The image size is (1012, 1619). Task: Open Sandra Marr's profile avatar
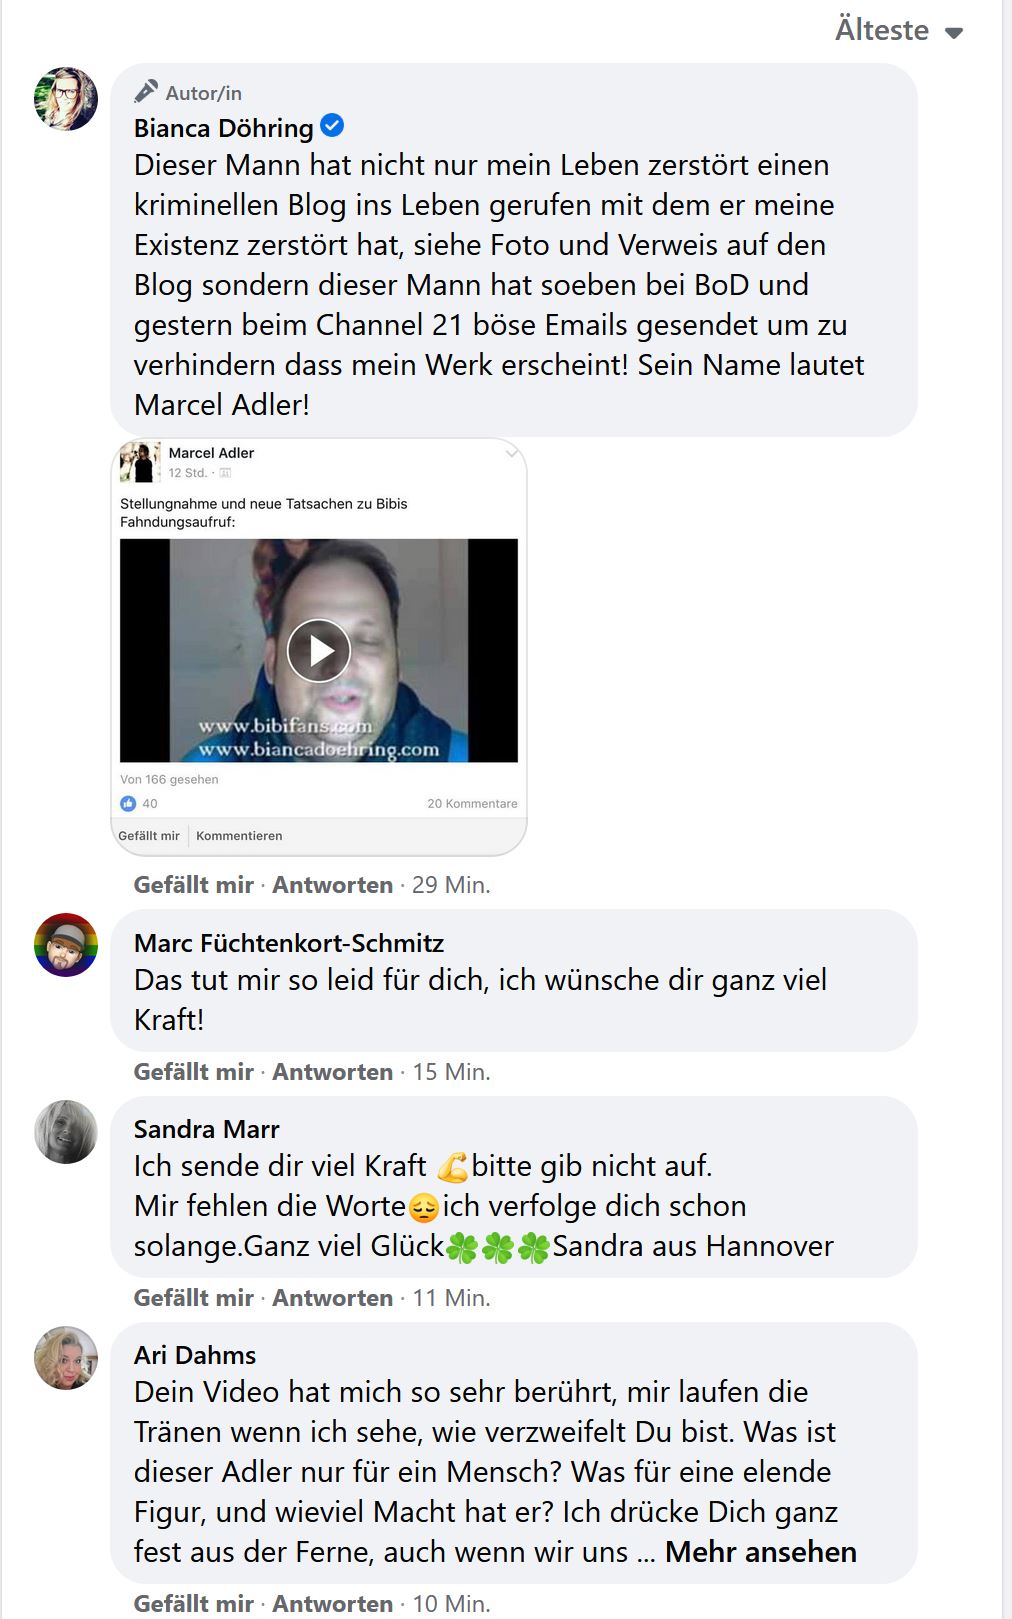pos(66,1132)
